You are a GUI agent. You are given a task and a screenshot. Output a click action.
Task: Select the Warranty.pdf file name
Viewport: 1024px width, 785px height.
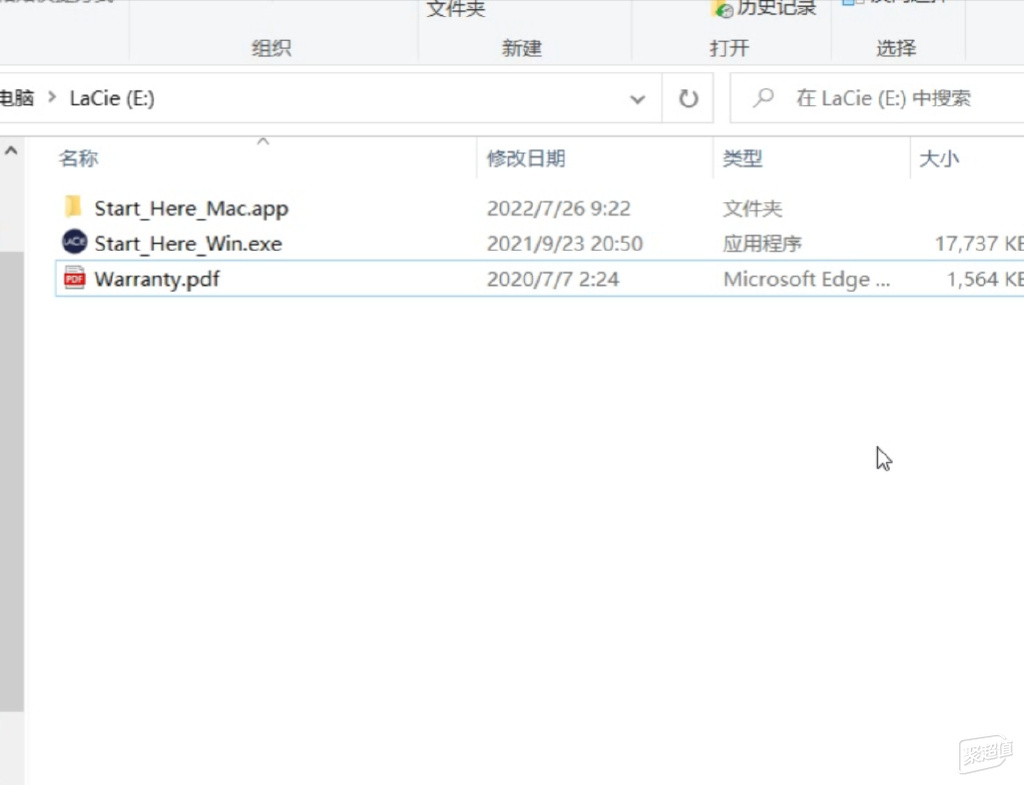(157, 279)
